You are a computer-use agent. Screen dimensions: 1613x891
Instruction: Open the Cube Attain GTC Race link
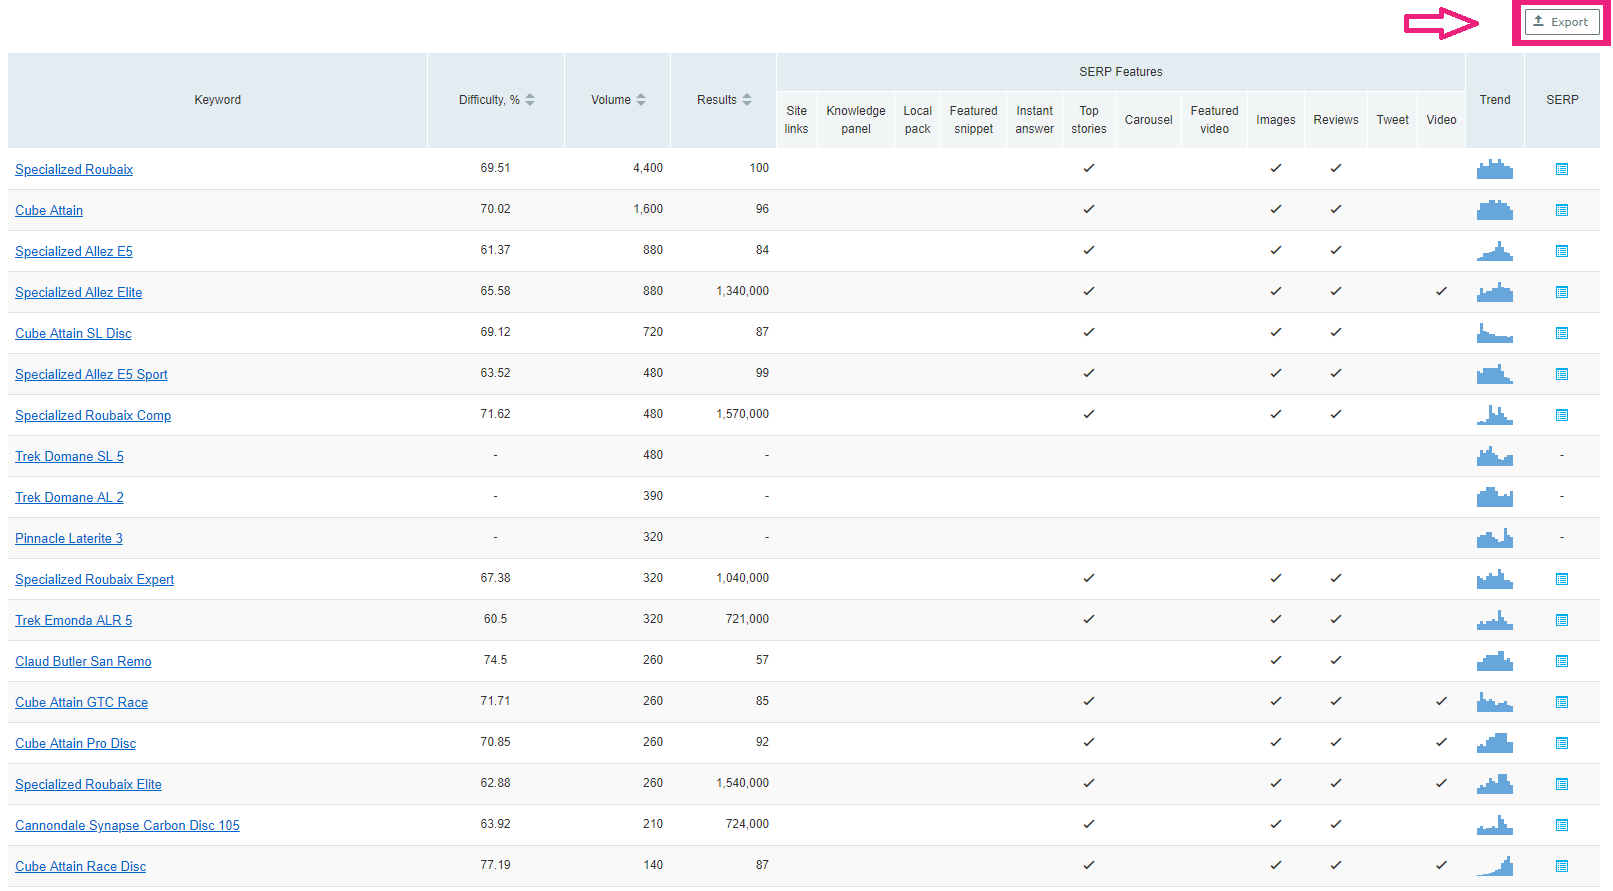81,703
